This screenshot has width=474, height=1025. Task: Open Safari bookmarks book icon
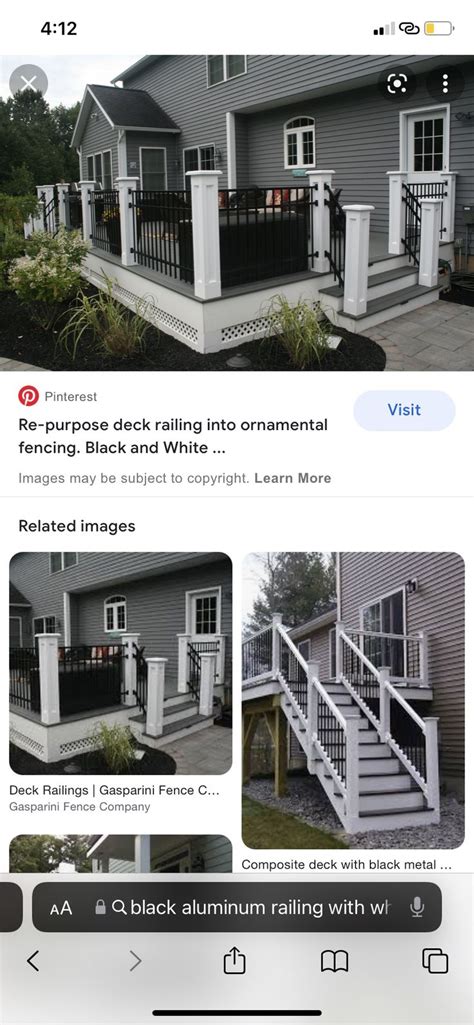click(334, 961)
